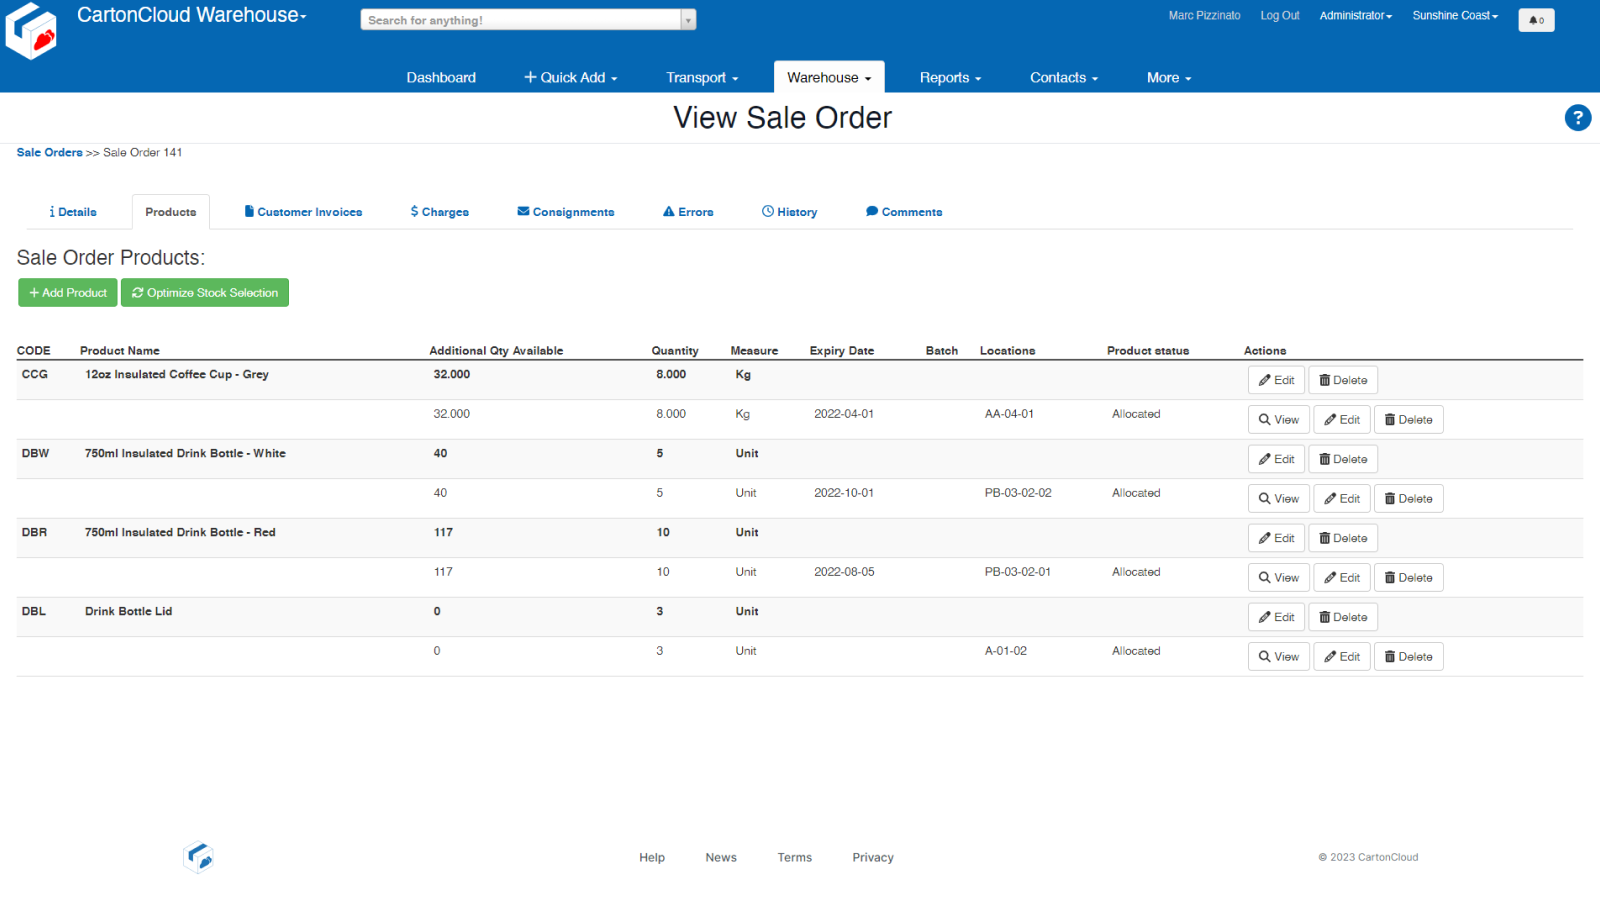Click product name '750ml Insulated Drink Bottle - Red'
Viewport: 1600px width, 900px height.
pos(180,533)
